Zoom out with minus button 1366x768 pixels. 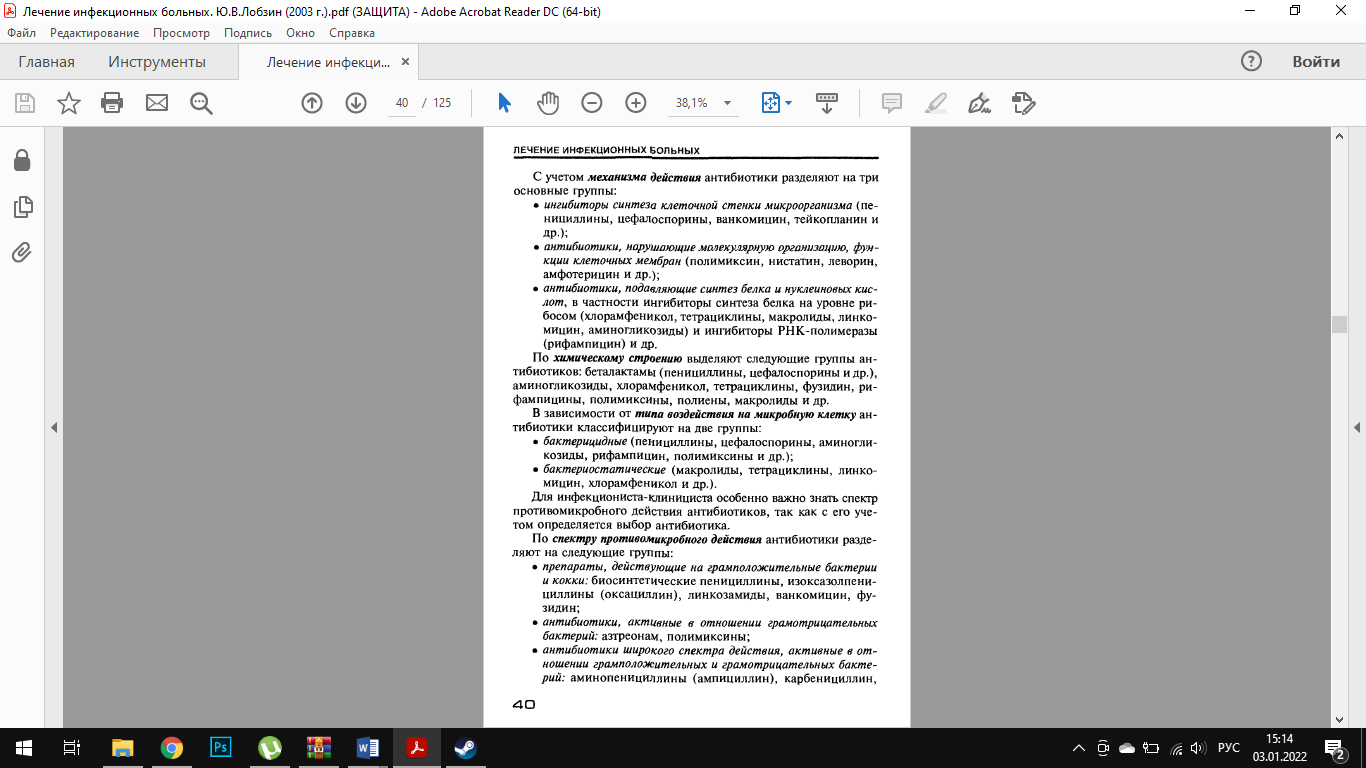pos(592,103)
